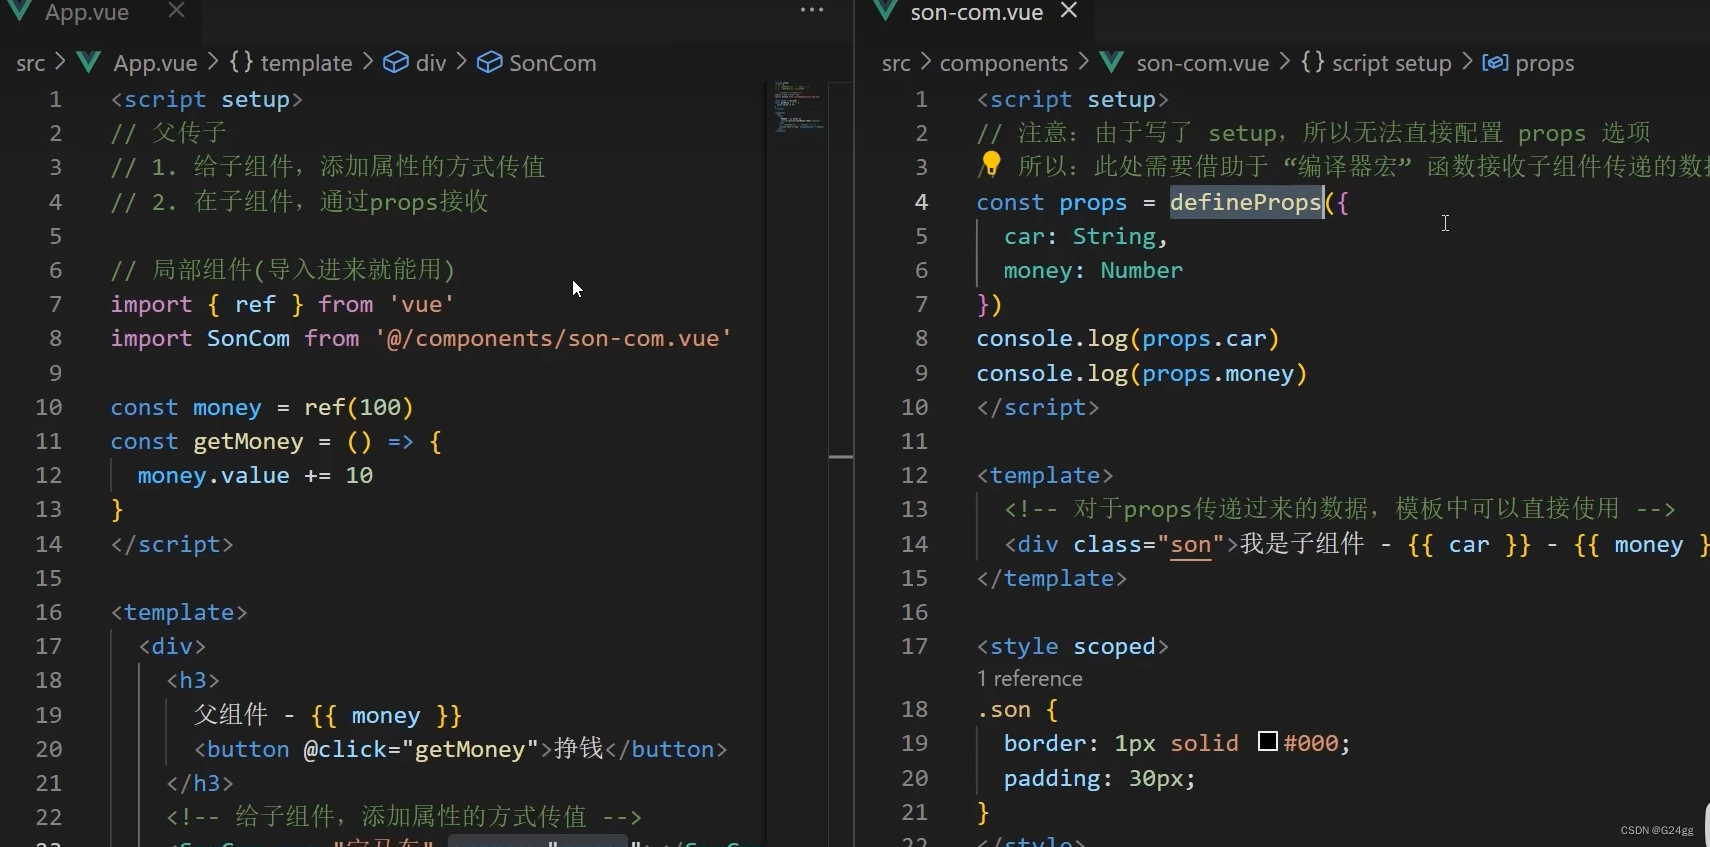Close the App.vue tab

(177, 10)
